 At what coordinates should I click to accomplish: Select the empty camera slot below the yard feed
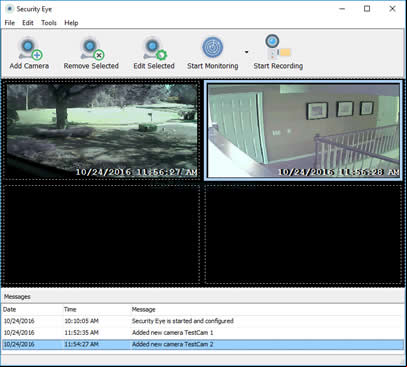102,234
